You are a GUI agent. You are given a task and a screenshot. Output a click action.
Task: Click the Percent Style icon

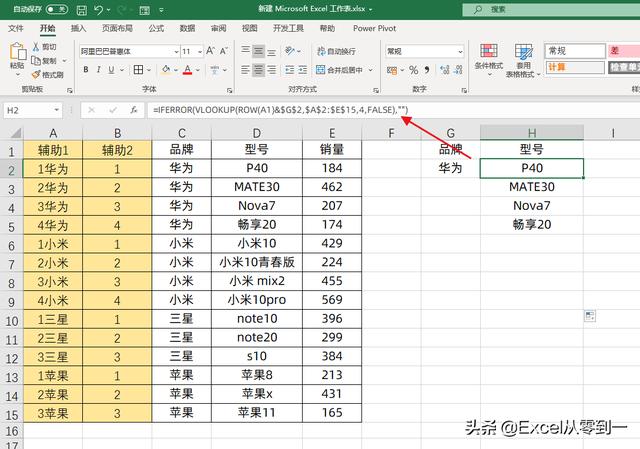(413, 70)
